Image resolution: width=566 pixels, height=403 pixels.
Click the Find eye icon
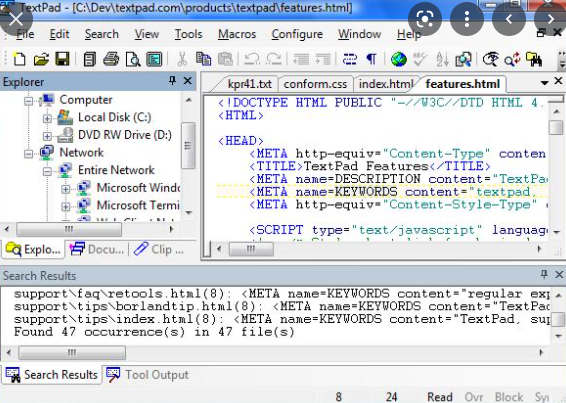click(x=491, y=59)
